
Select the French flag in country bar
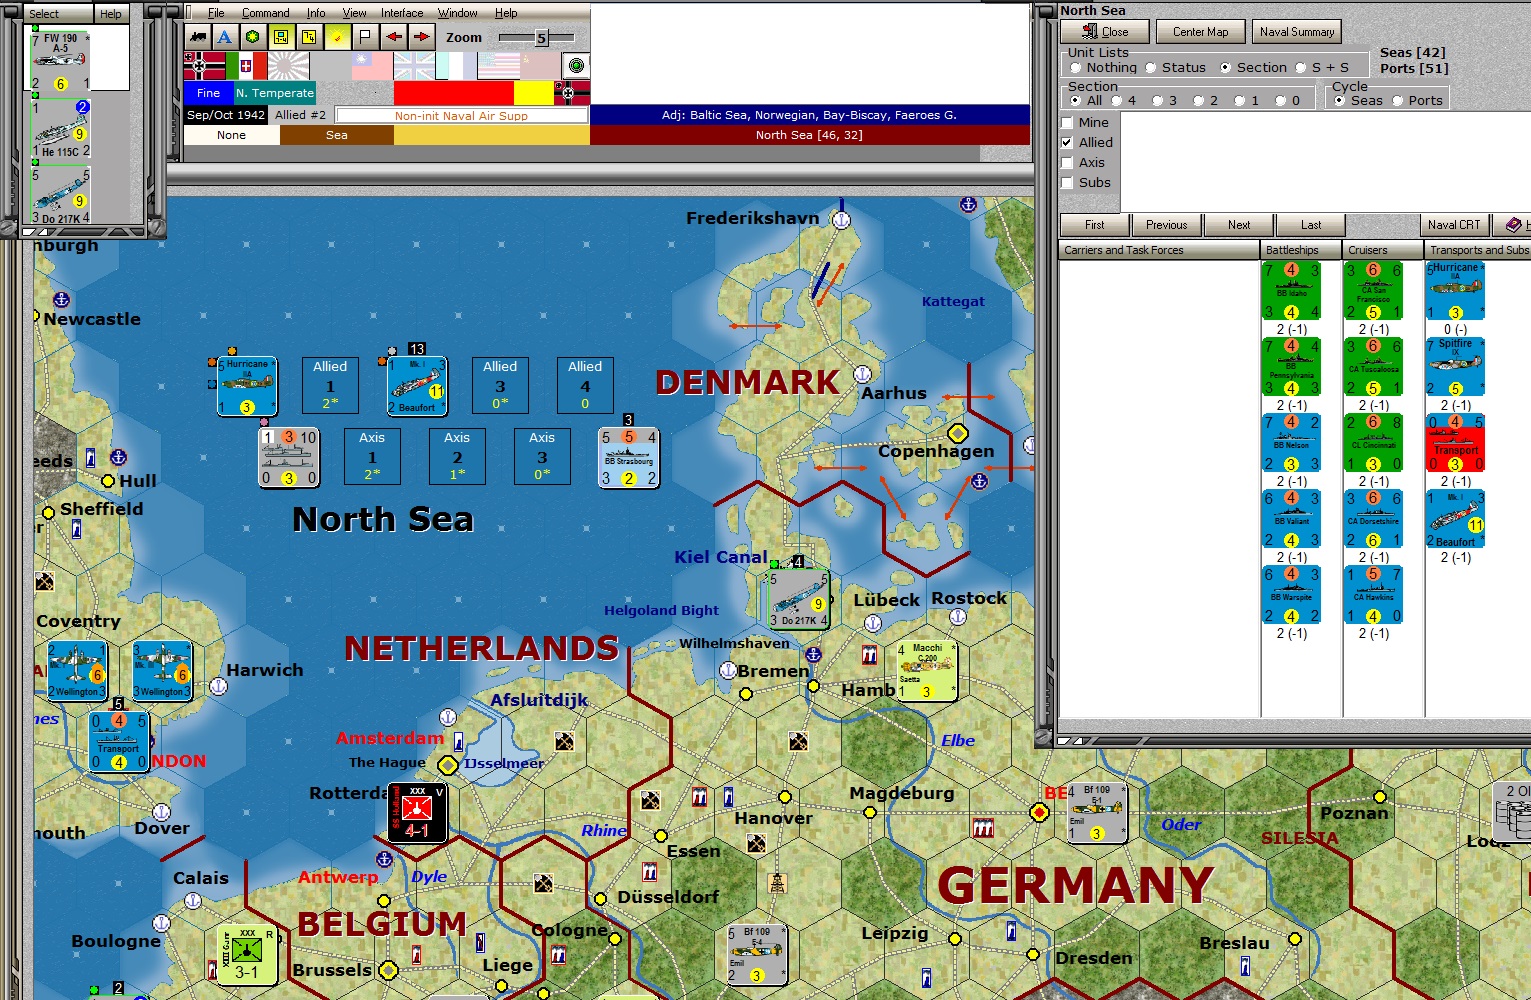[x=456, y=66]
